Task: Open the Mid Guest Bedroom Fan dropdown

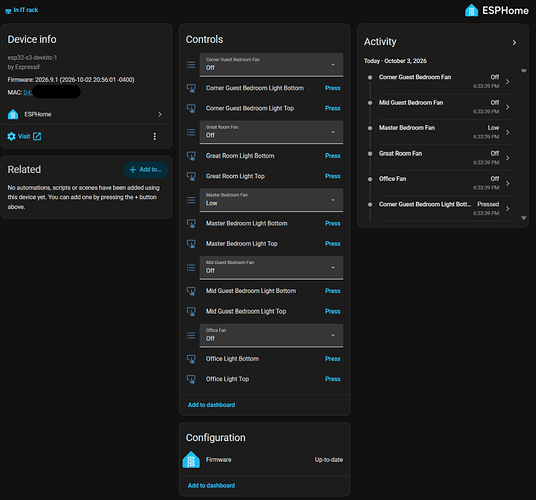Action: [271, 268]
